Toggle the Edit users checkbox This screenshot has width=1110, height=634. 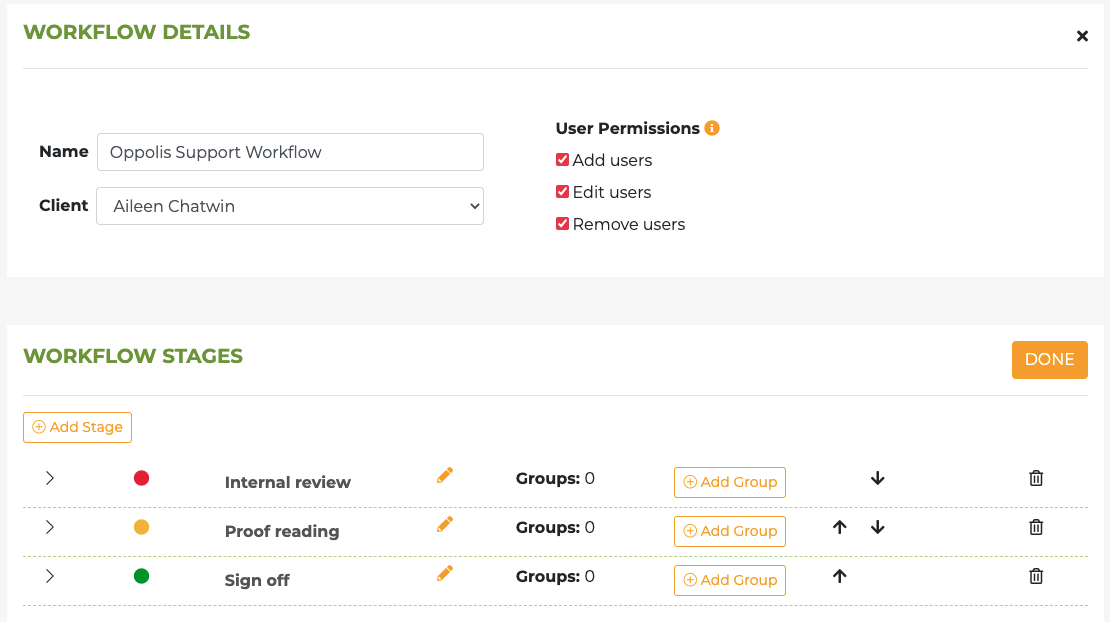[563, 192]
